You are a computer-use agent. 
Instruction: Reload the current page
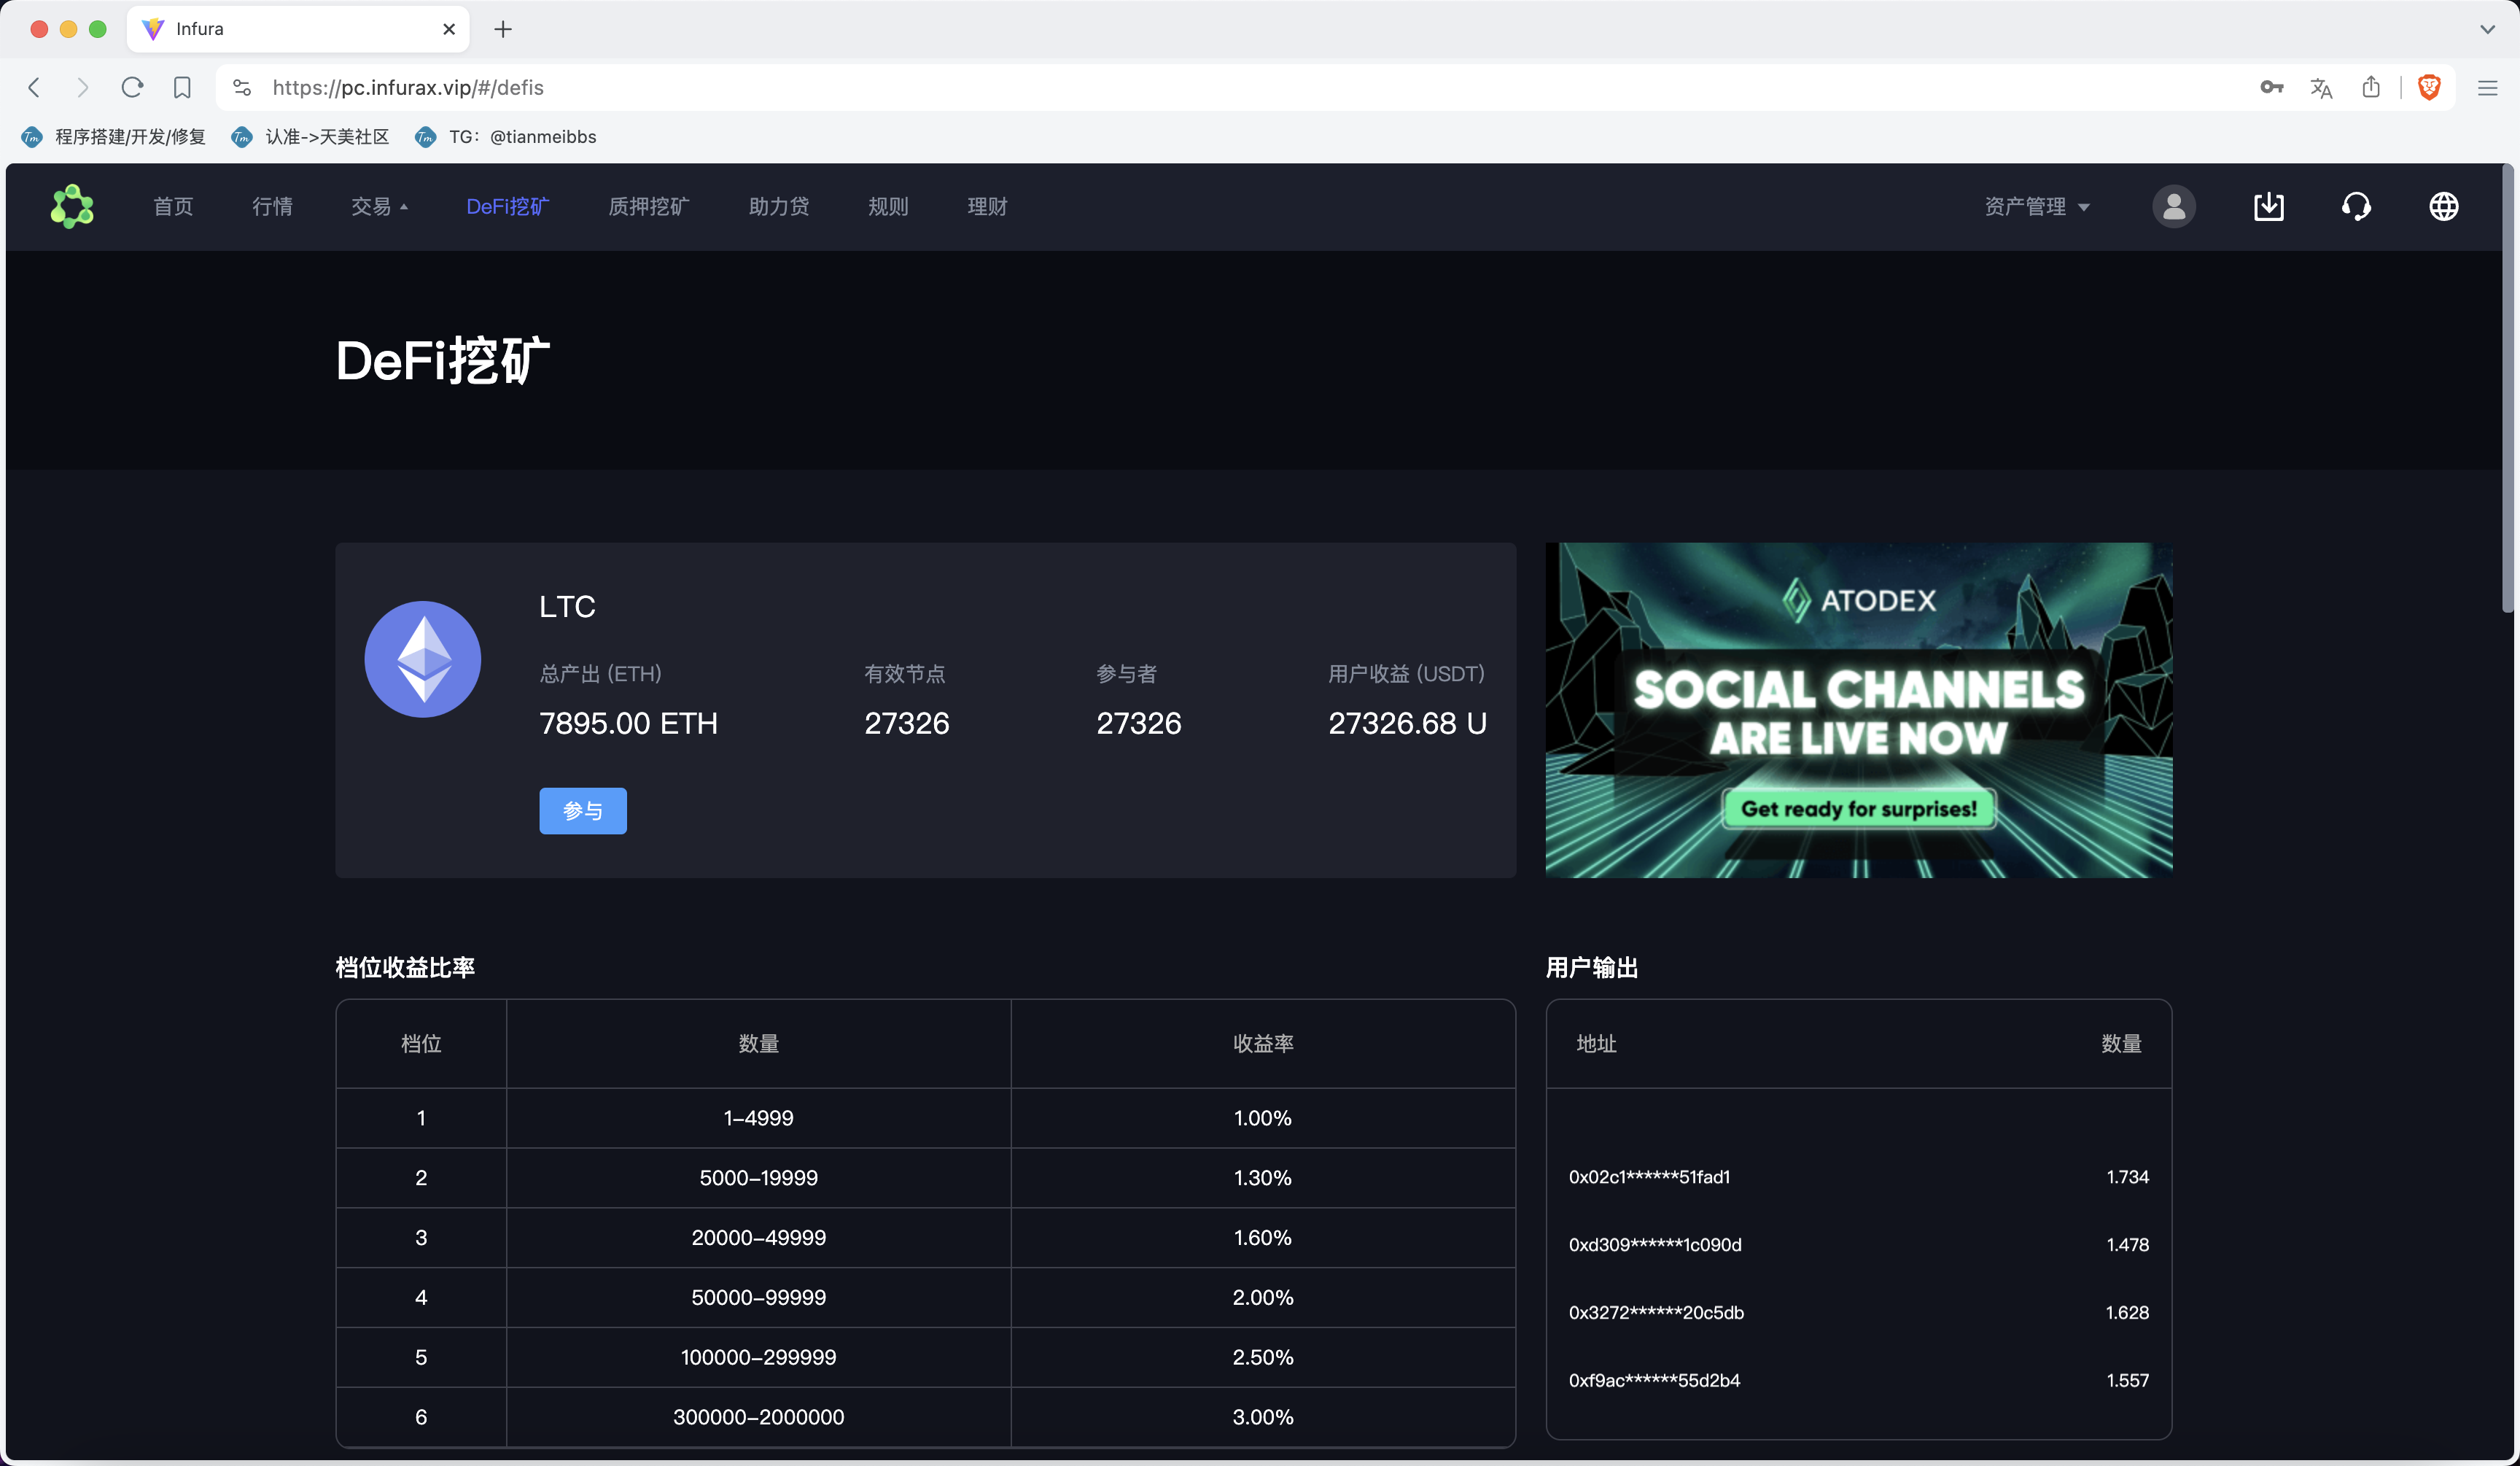pyautogui.click(x=132, y=87)
